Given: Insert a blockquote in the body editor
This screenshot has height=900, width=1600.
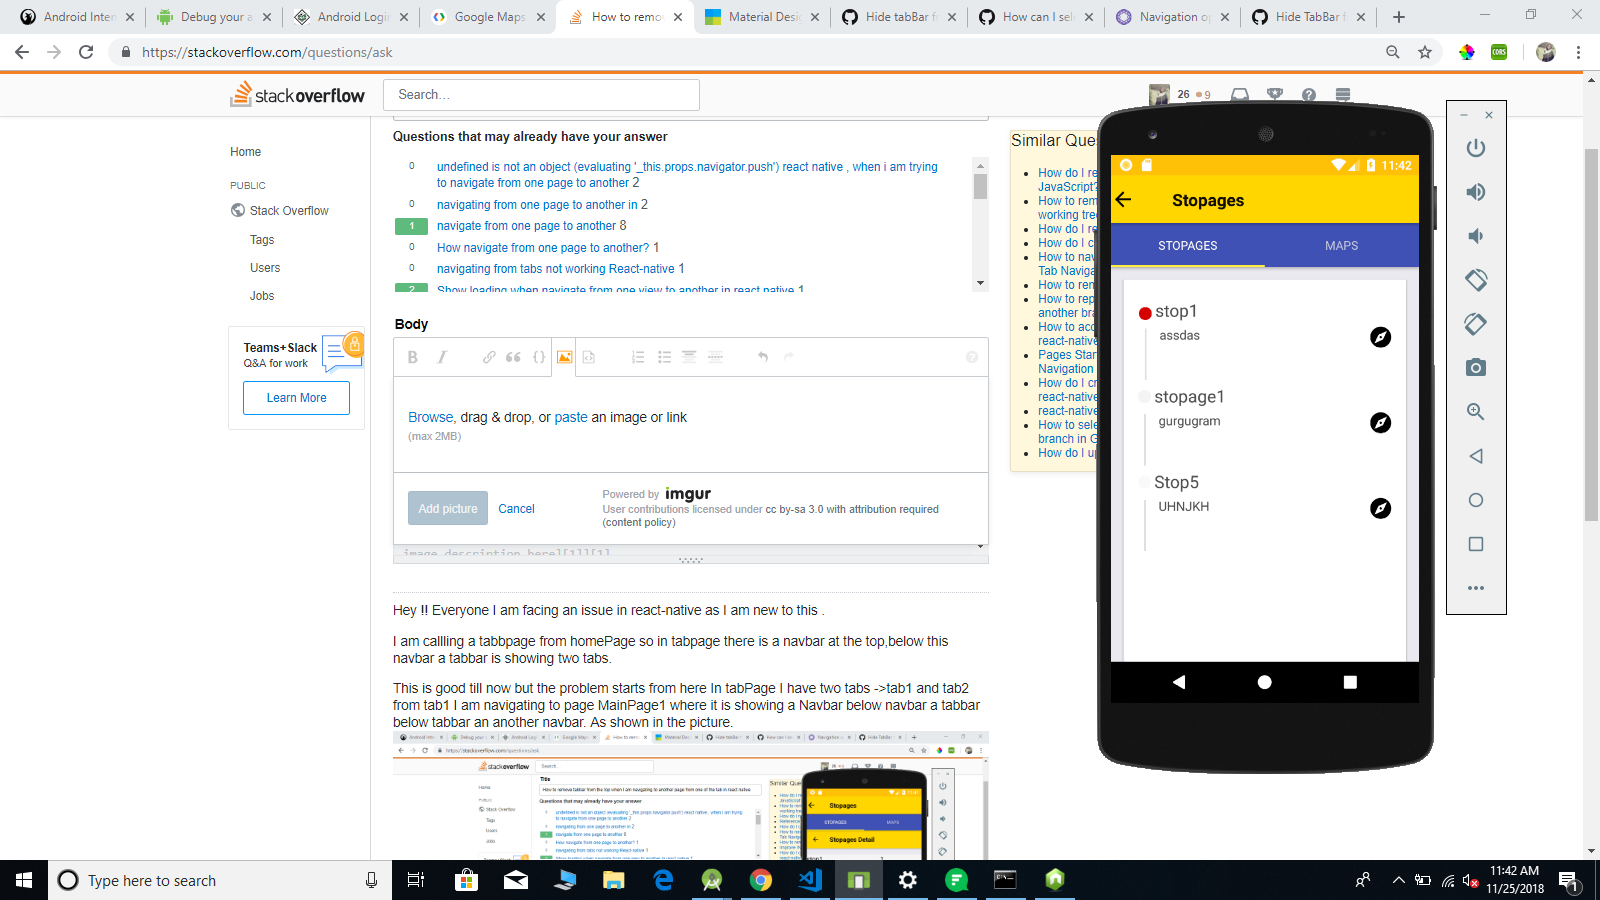Looking at the screenshot, I should 514,357.
